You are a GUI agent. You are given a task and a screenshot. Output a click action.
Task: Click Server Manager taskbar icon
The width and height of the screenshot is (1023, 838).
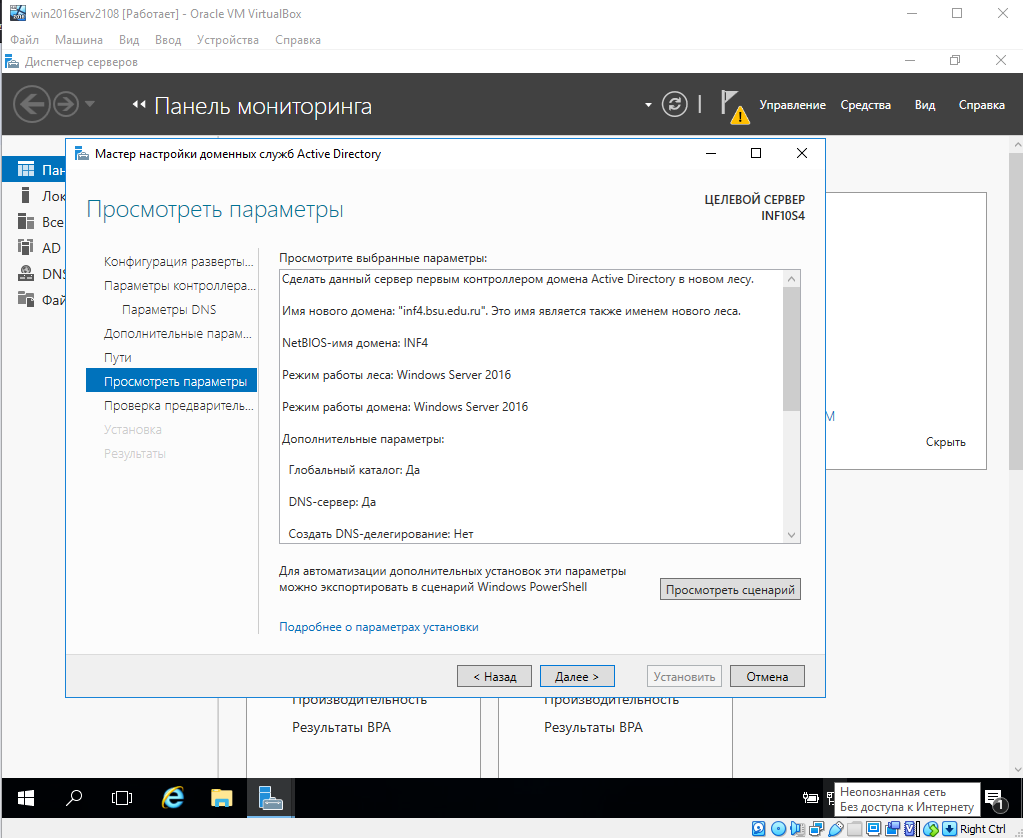[270, 798]
